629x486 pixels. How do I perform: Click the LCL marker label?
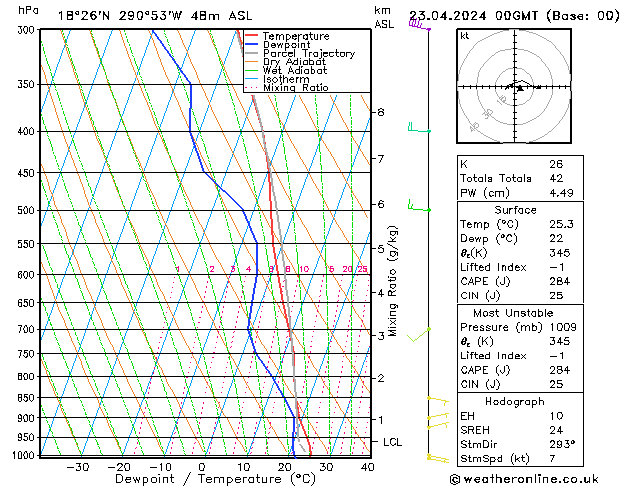tap(392, 442)
